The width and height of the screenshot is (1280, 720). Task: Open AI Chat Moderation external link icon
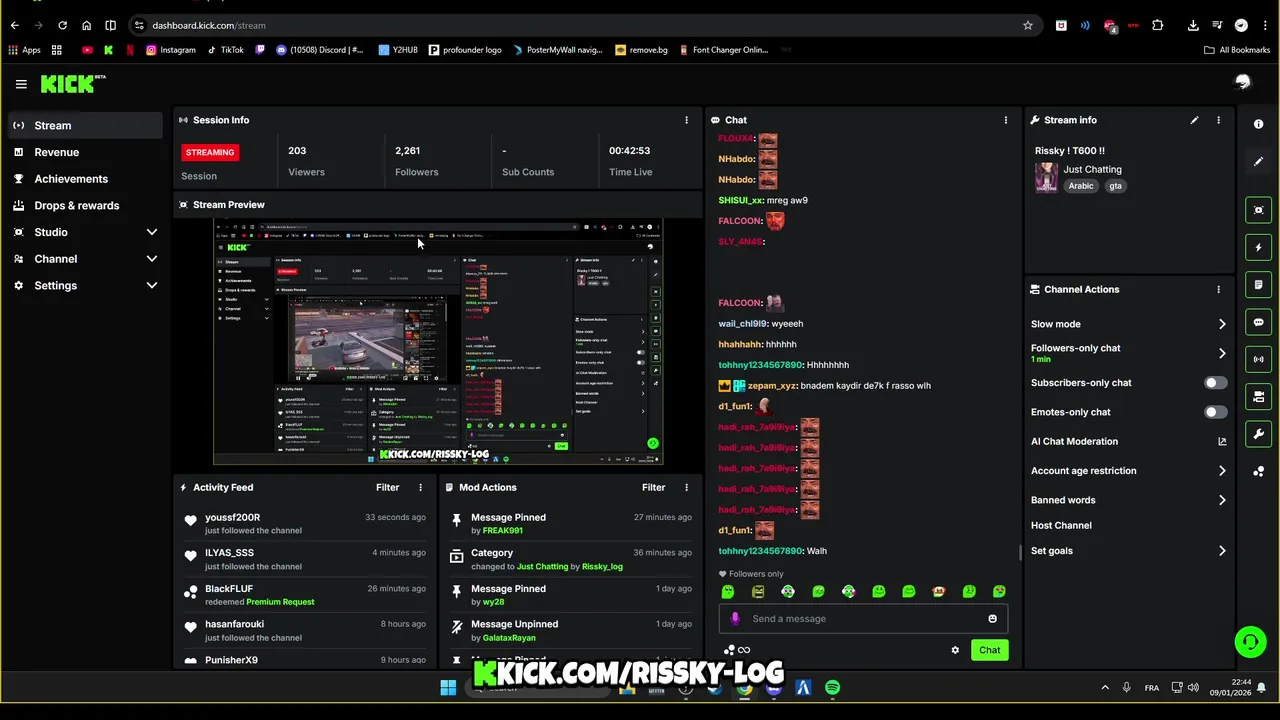pos(1222,441)
